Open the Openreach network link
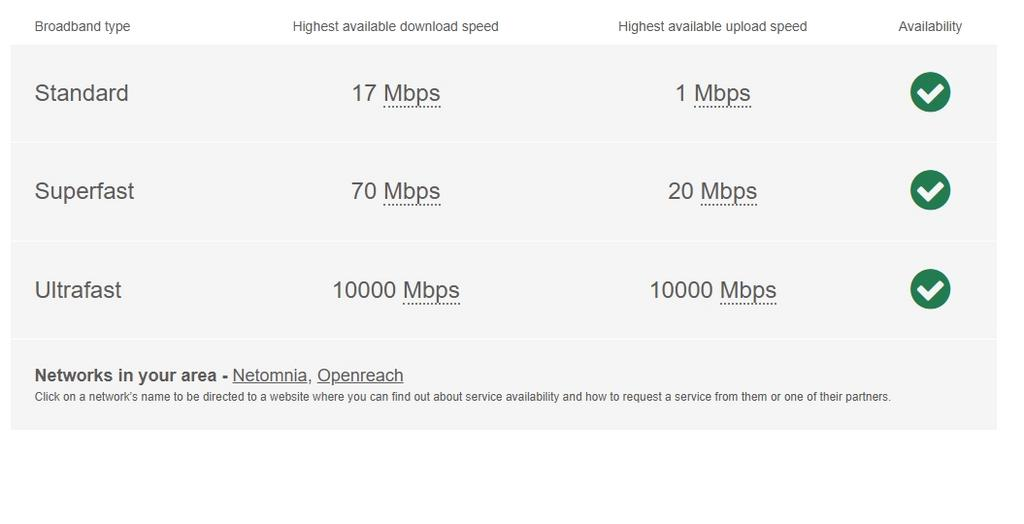This screenshot has width=1024, height=524. click(360, 376)
